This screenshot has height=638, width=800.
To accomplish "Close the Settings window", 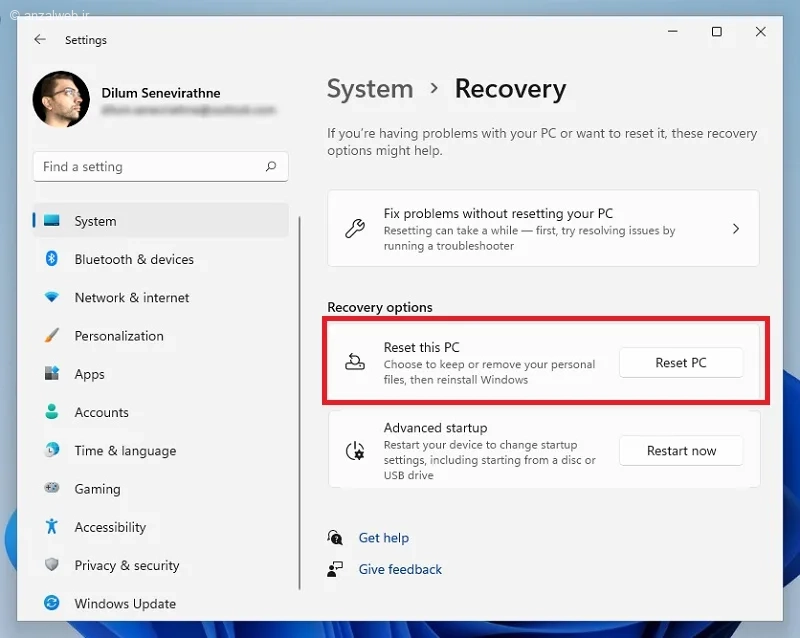I will point(761,32).
